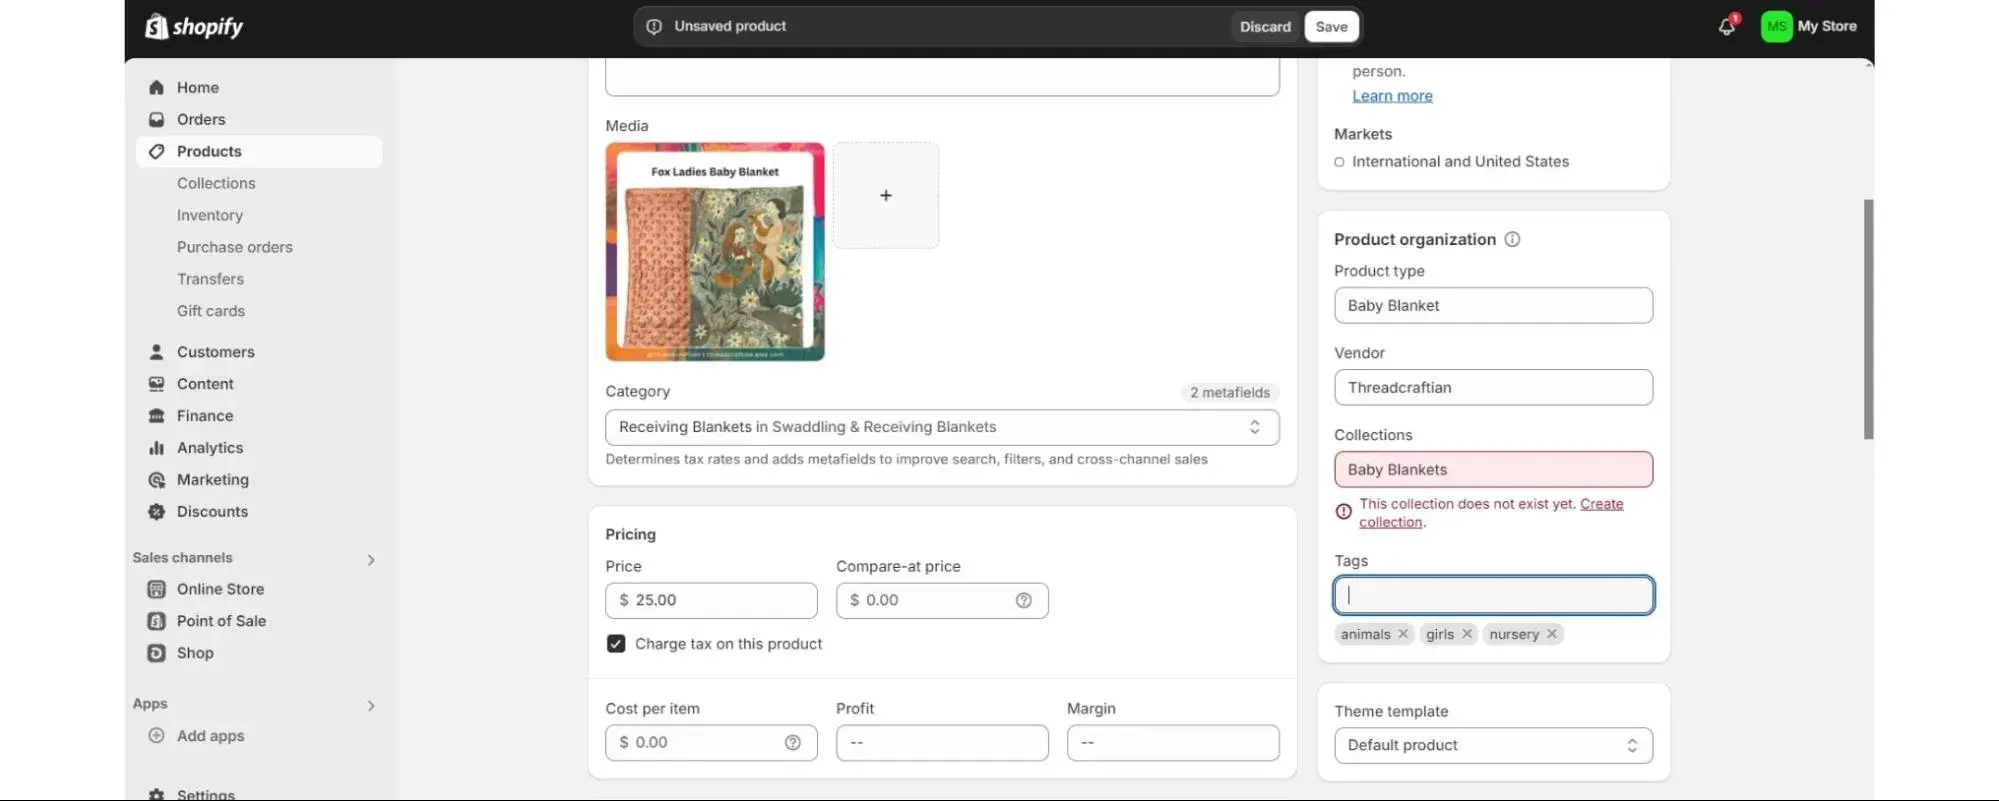Open Inventory in the sidebar
The width and height of the screenshot is (1999, 801).
click(210, 216)
